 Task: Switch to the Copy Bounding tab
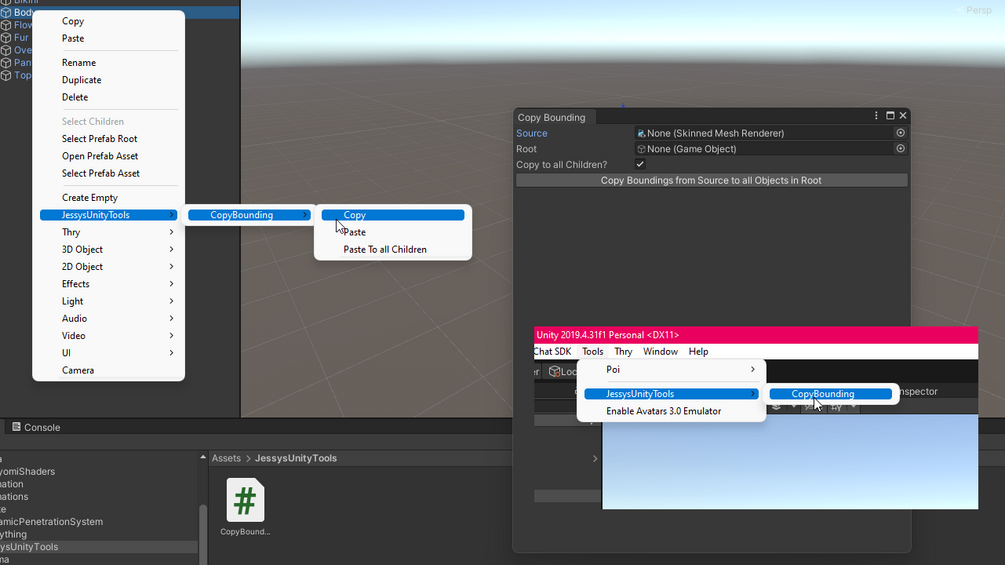551,117
